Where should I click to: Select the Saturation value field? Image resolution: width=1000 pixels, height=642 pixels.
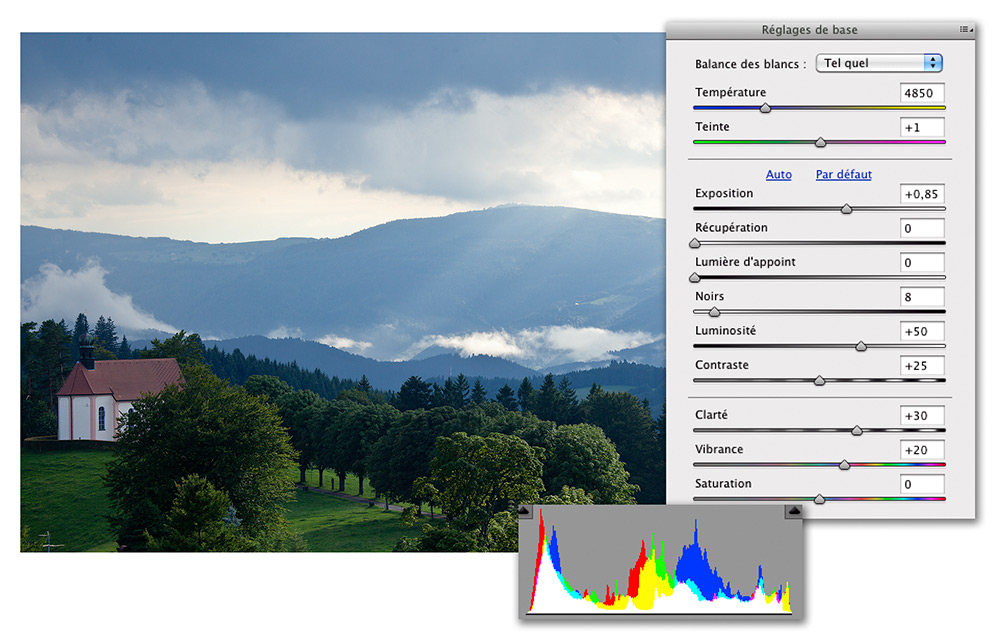tap(922, 485)
